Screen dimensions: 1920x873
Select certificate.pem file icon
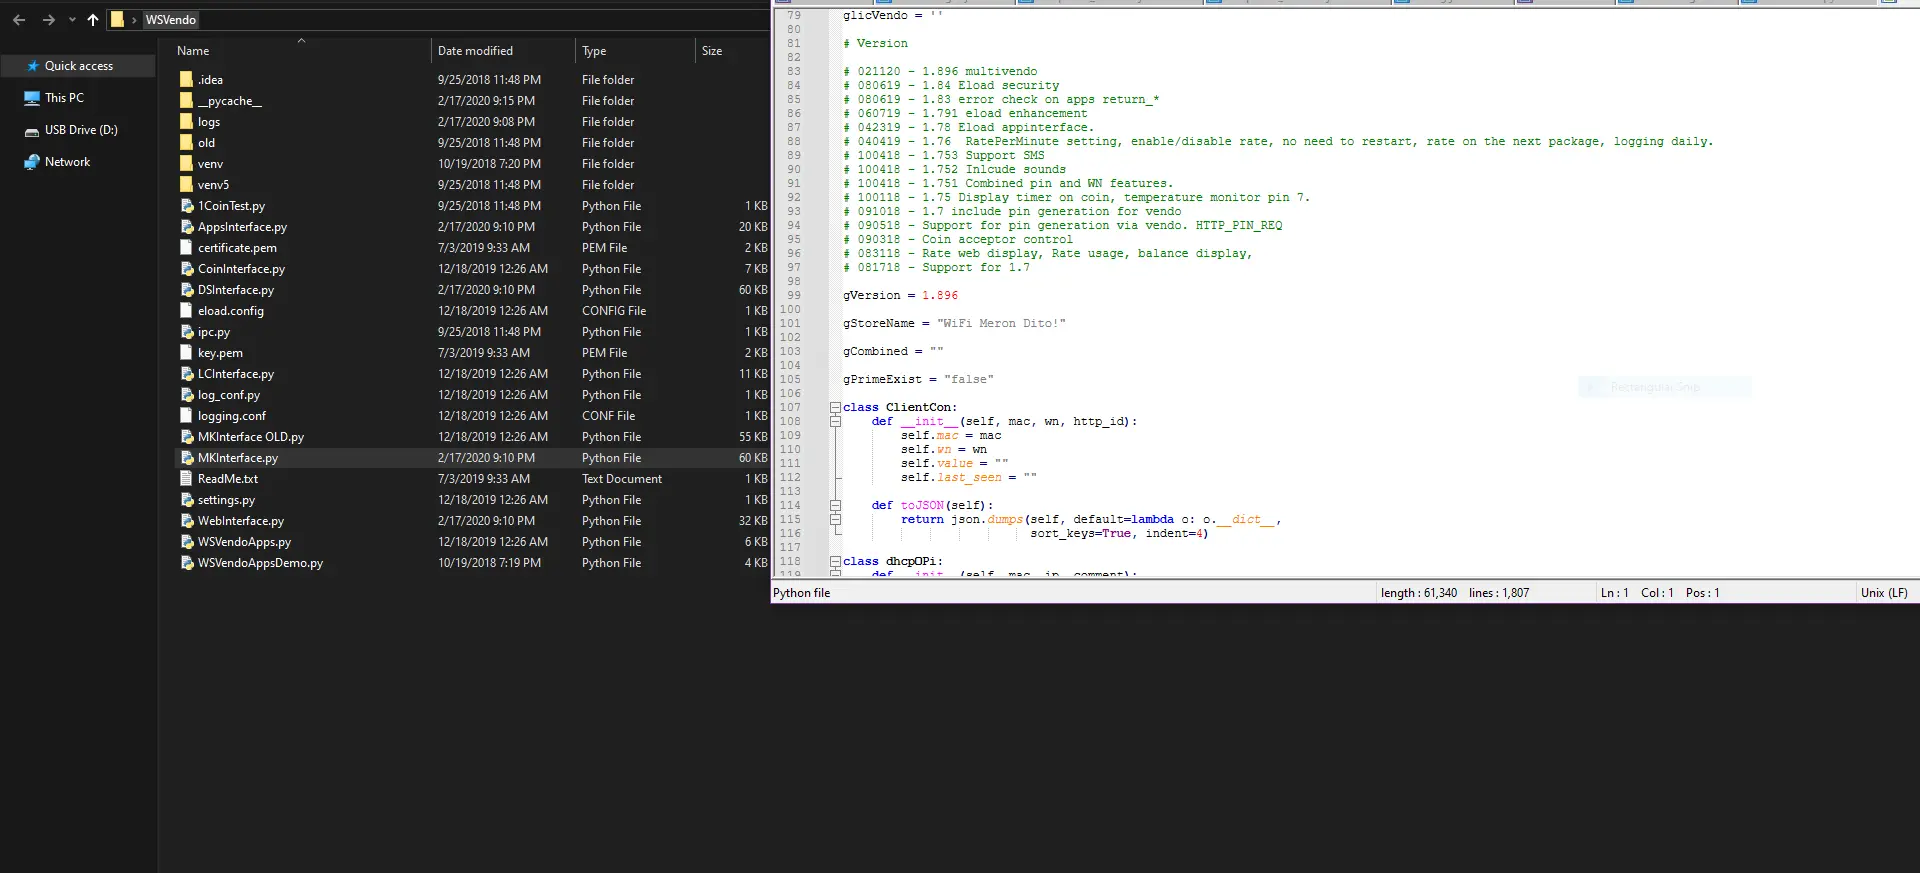186,247
